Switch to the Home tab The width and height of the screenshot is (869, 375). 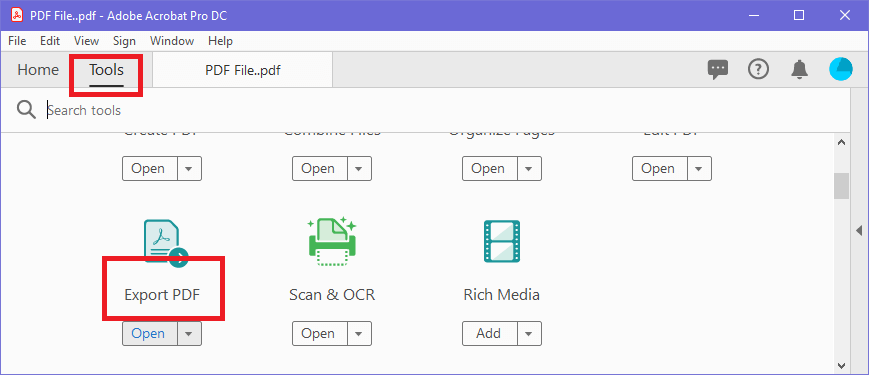click(x=38, y=70)
